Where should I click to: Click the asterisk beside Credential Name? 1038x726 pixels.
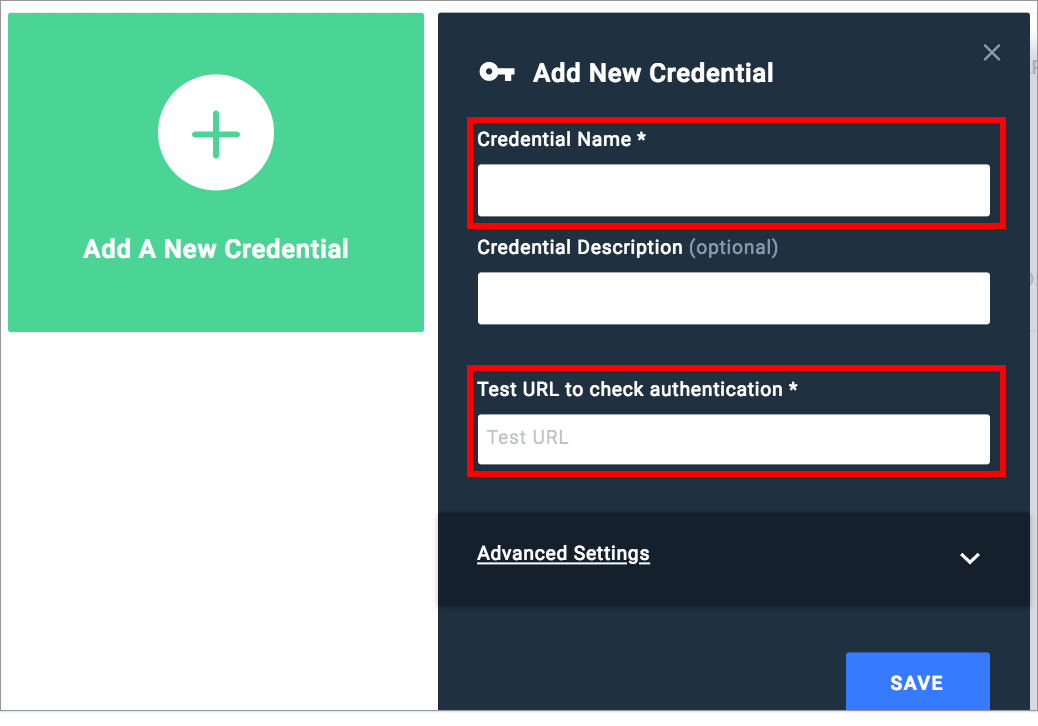641,136
